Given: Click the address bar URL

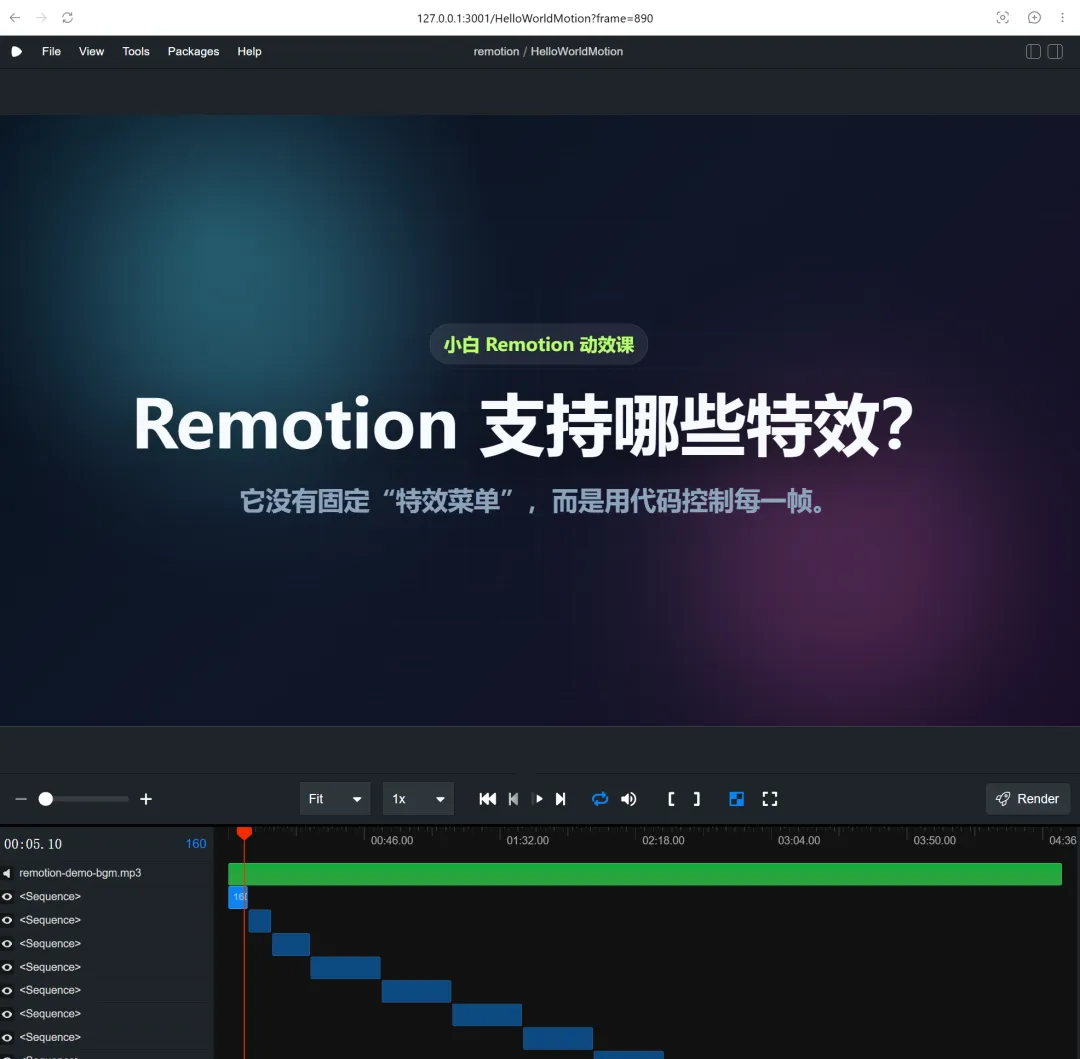Looking at the screenshot, I should [535, 19].
